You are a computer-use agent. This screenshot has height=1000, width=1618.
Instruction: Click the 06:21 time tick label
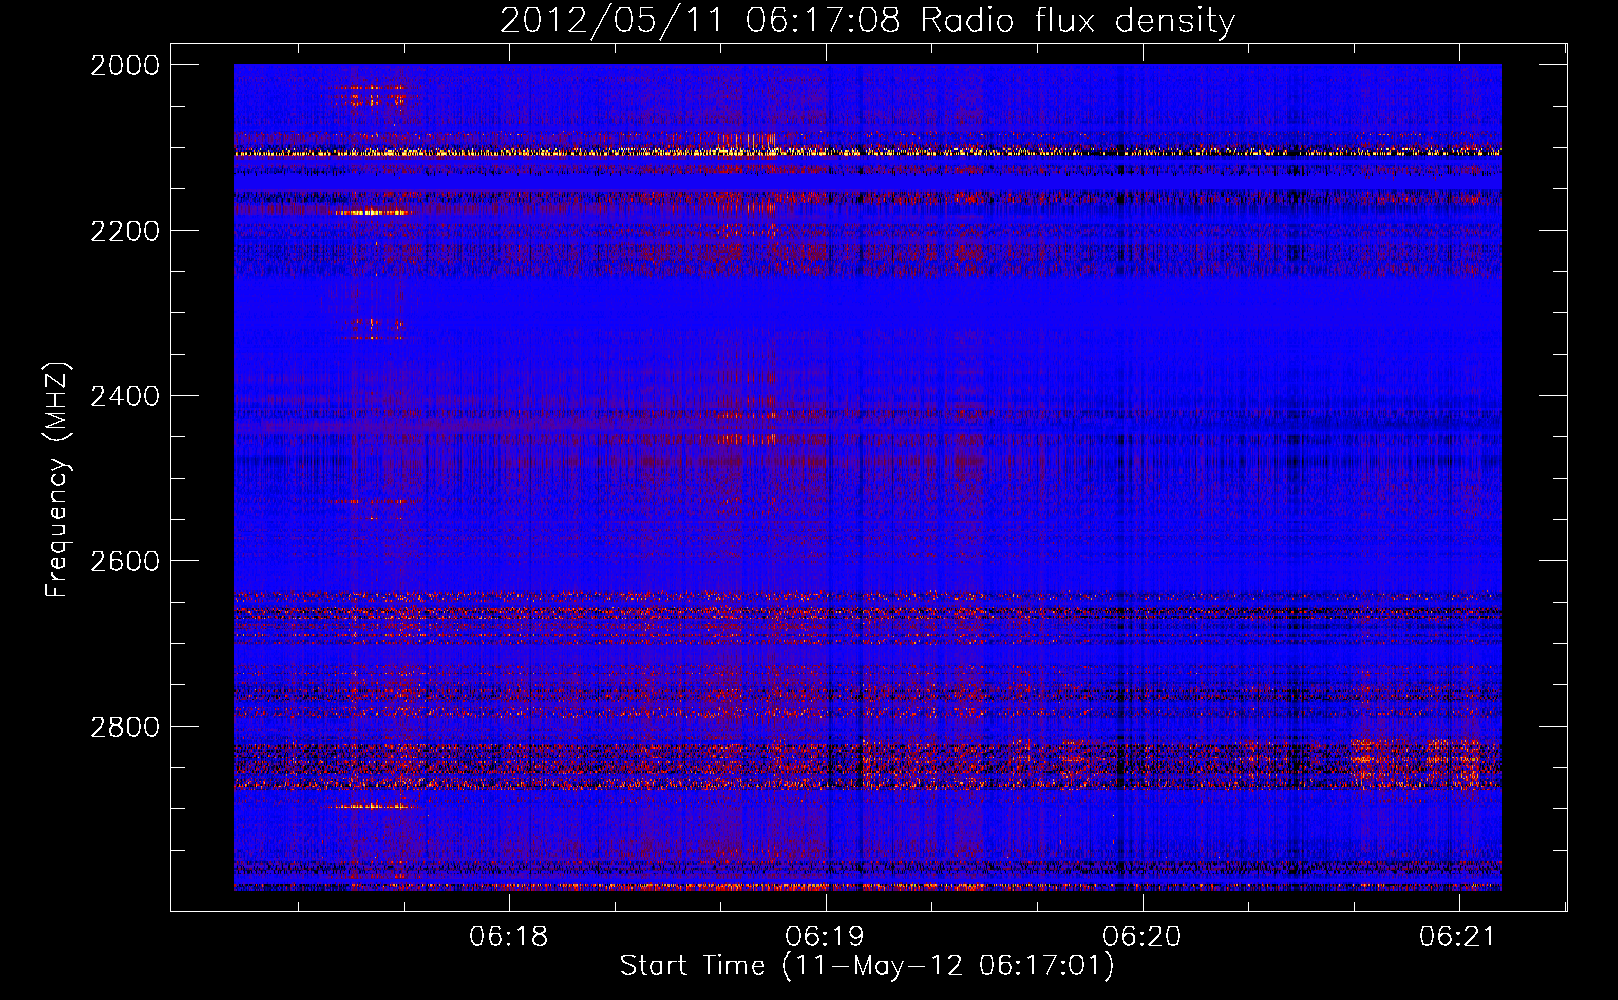[1458, 936]
